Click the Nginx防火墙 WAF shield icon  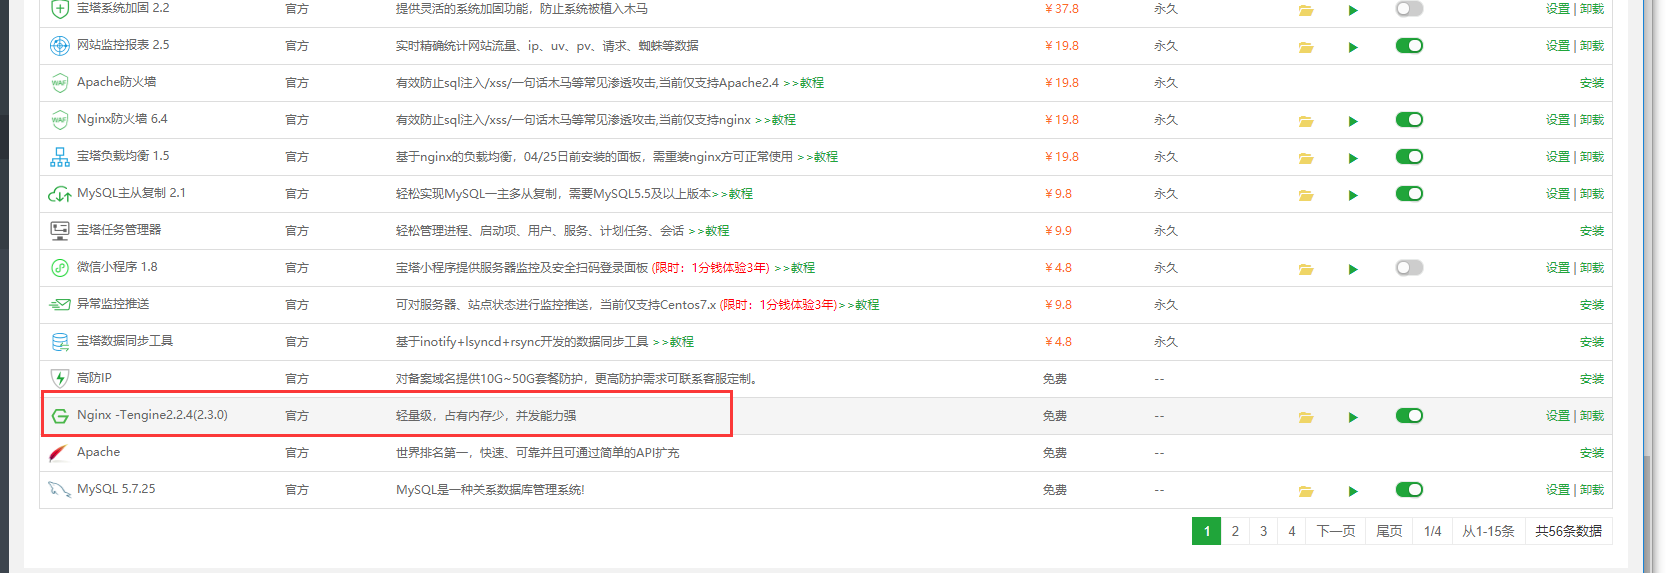coord(60,119)
